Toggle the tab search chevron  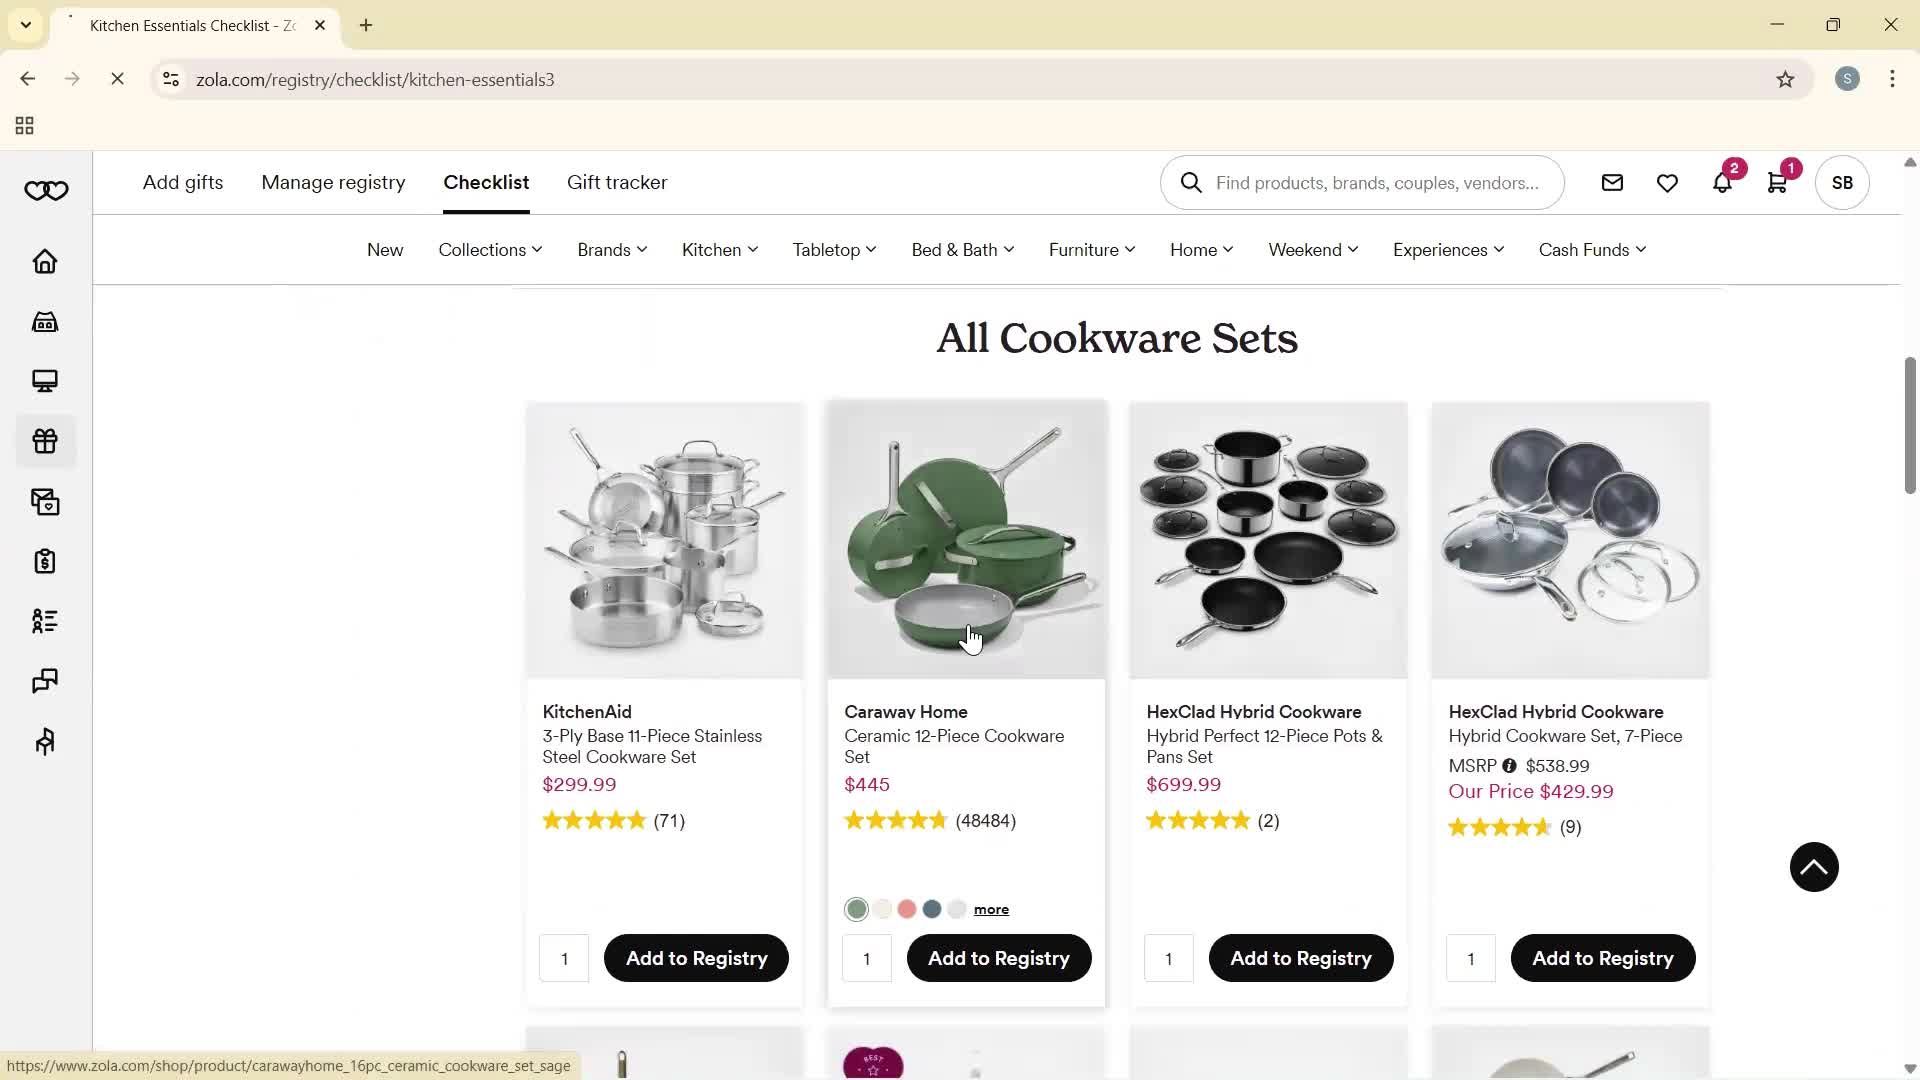25,25
